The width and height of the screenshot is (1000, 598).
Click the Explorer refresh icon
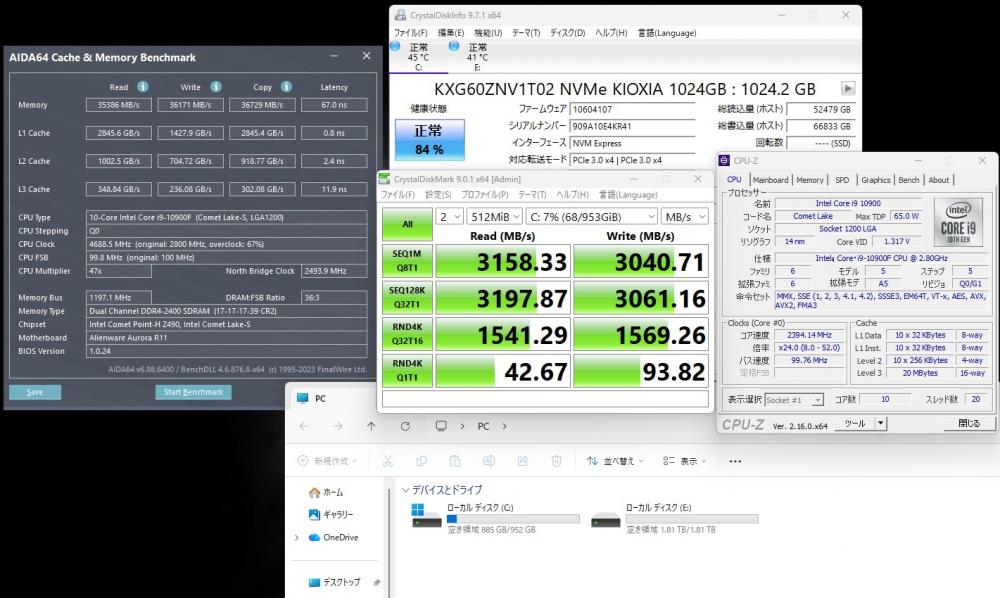pos(405,426)
